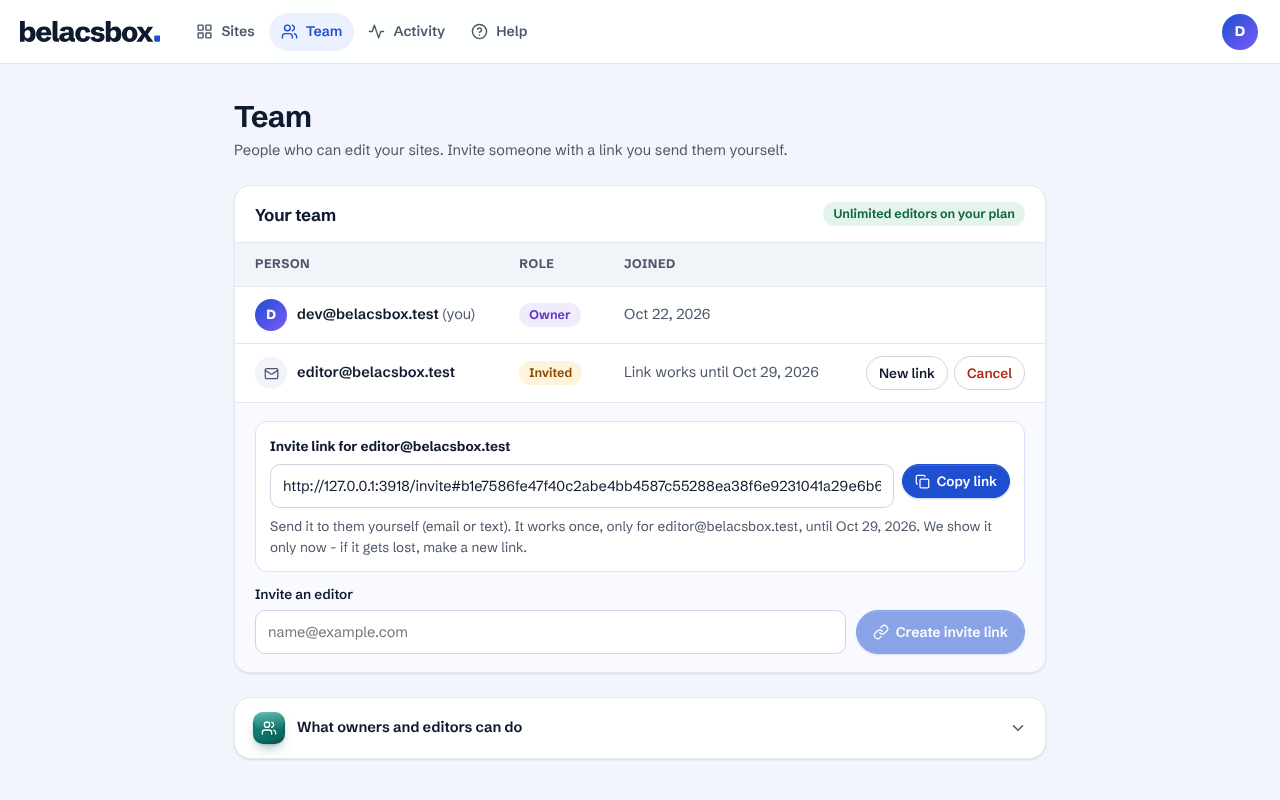Screen dimensions: 1280x800
Task: Click Create invite link button
Action: (940, 632)
